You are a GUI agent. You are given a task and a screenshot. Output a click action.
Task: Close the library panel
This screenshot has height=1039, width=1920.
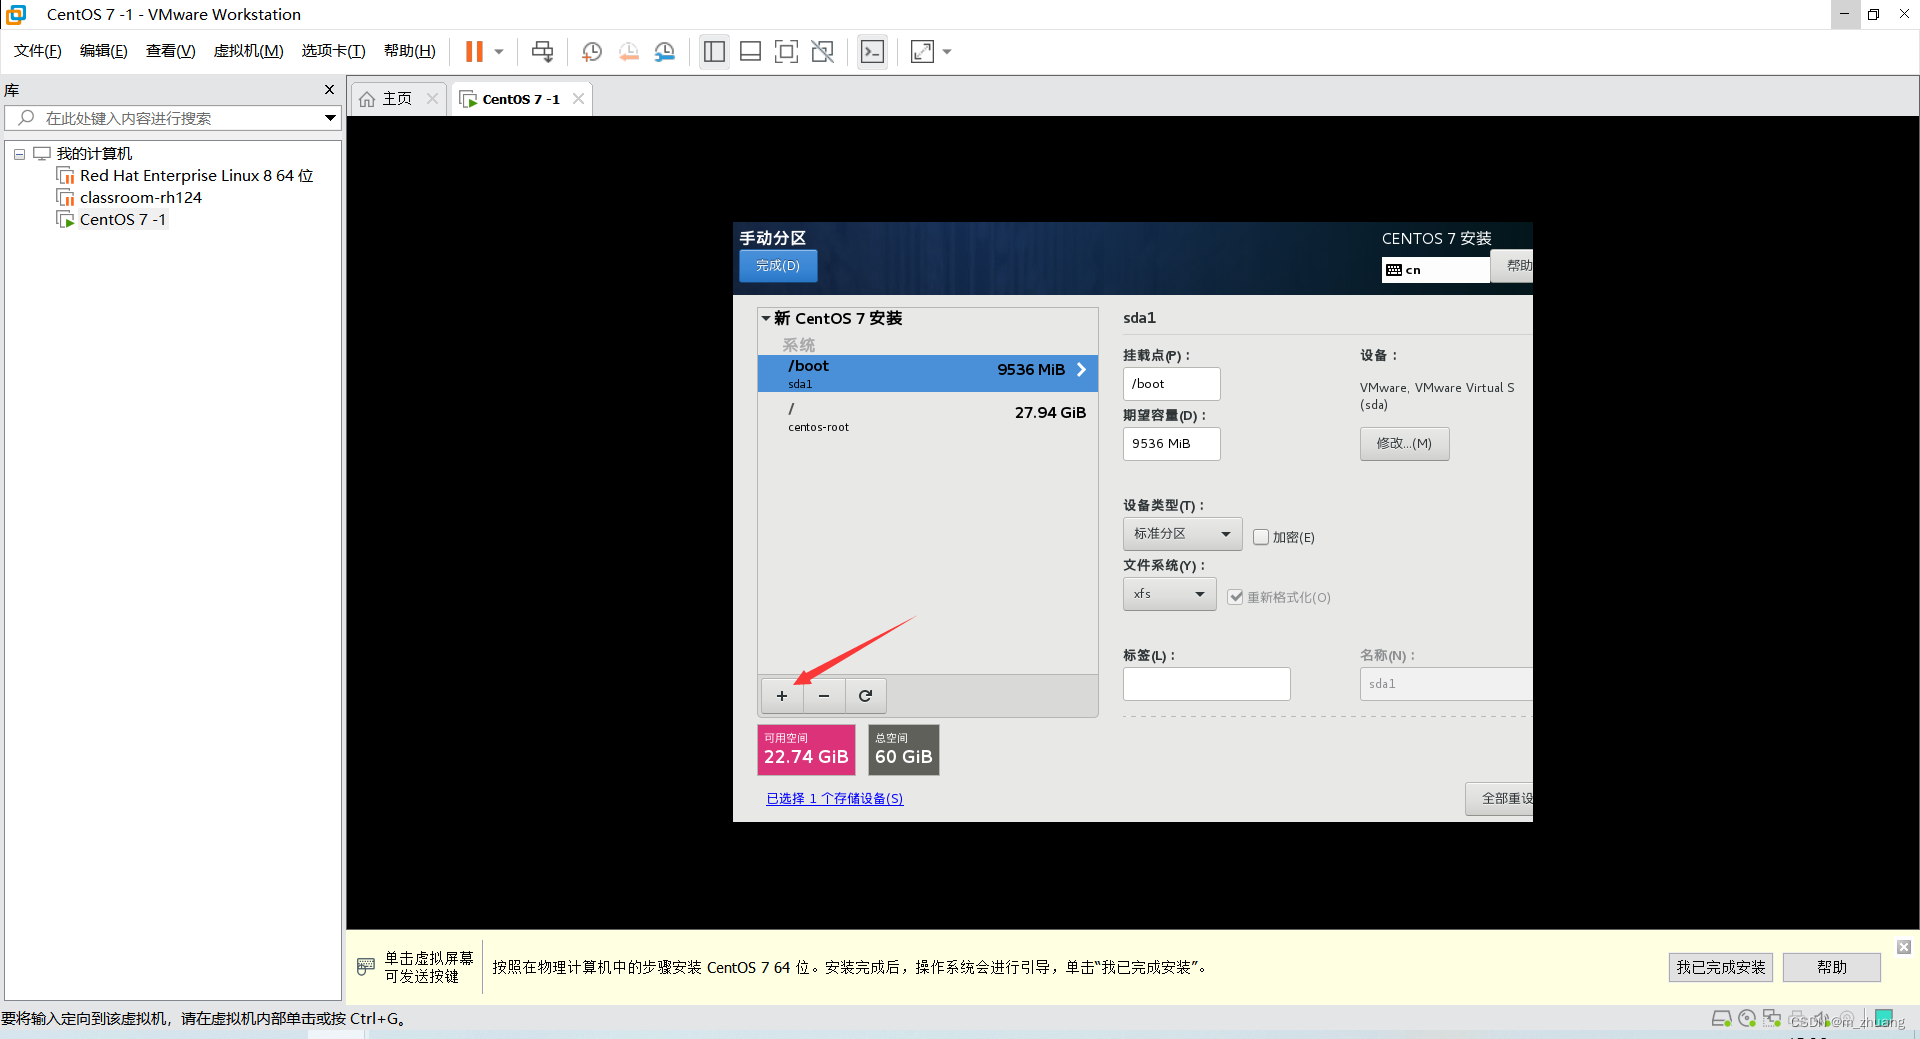pos(329,90)
